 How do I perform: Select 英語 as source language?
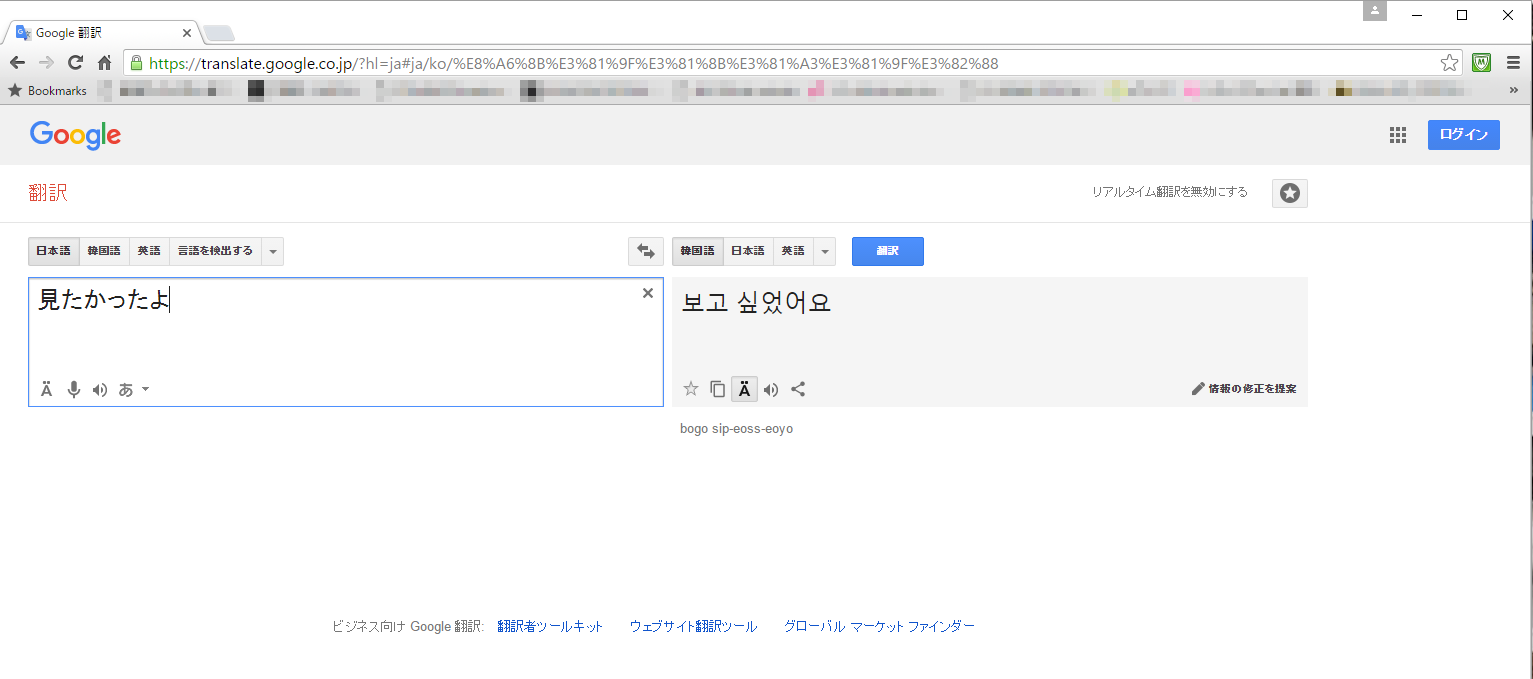[x=149, y=251]
